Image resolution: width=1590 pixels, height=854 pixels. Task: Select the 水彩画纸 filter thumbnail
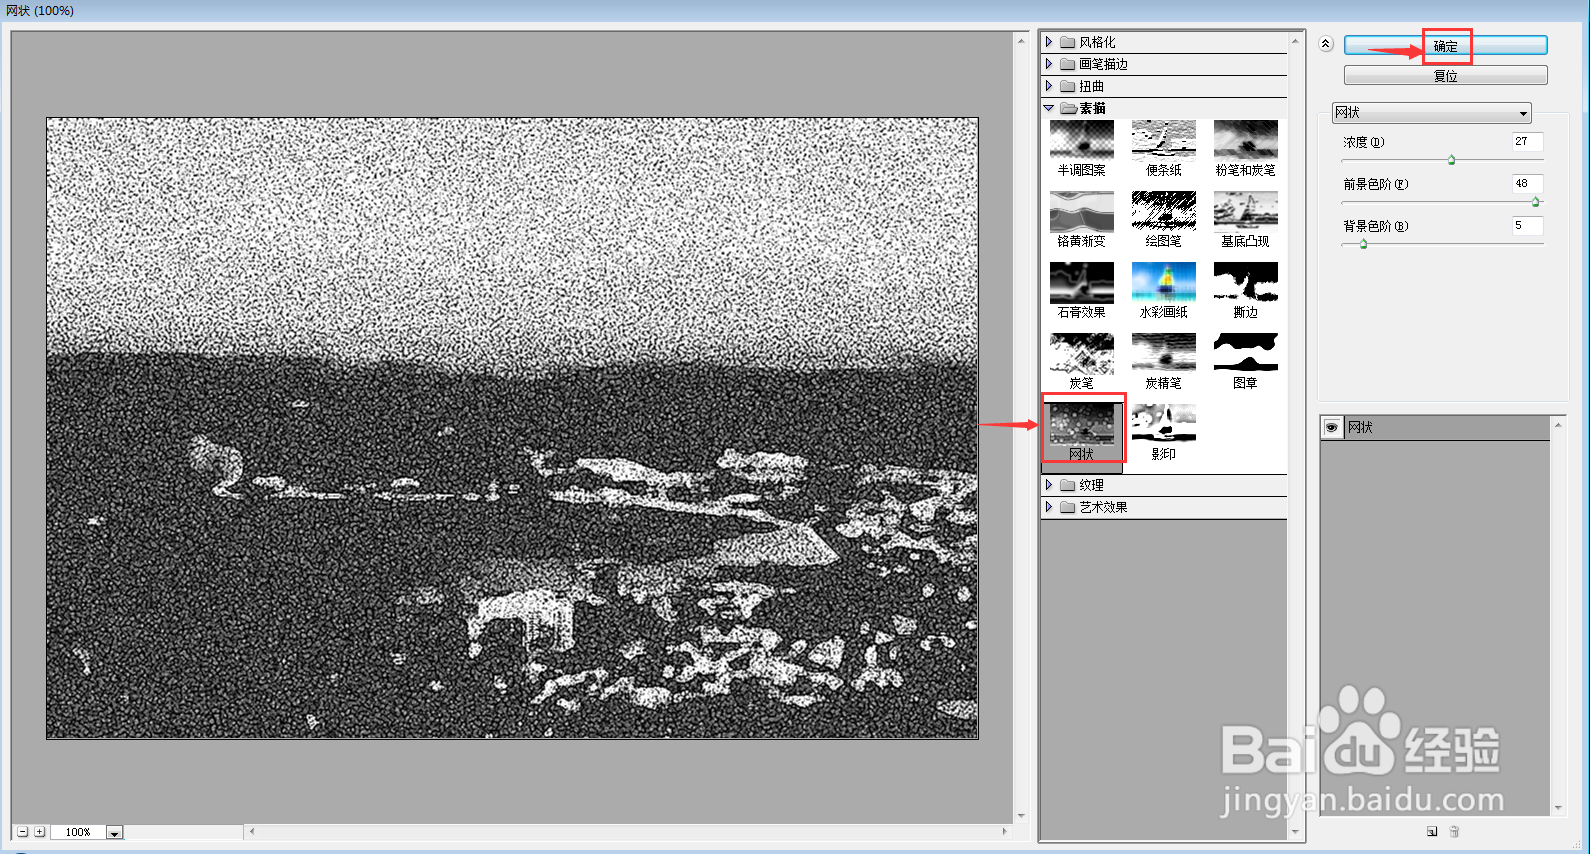(x=1163, y=283)
